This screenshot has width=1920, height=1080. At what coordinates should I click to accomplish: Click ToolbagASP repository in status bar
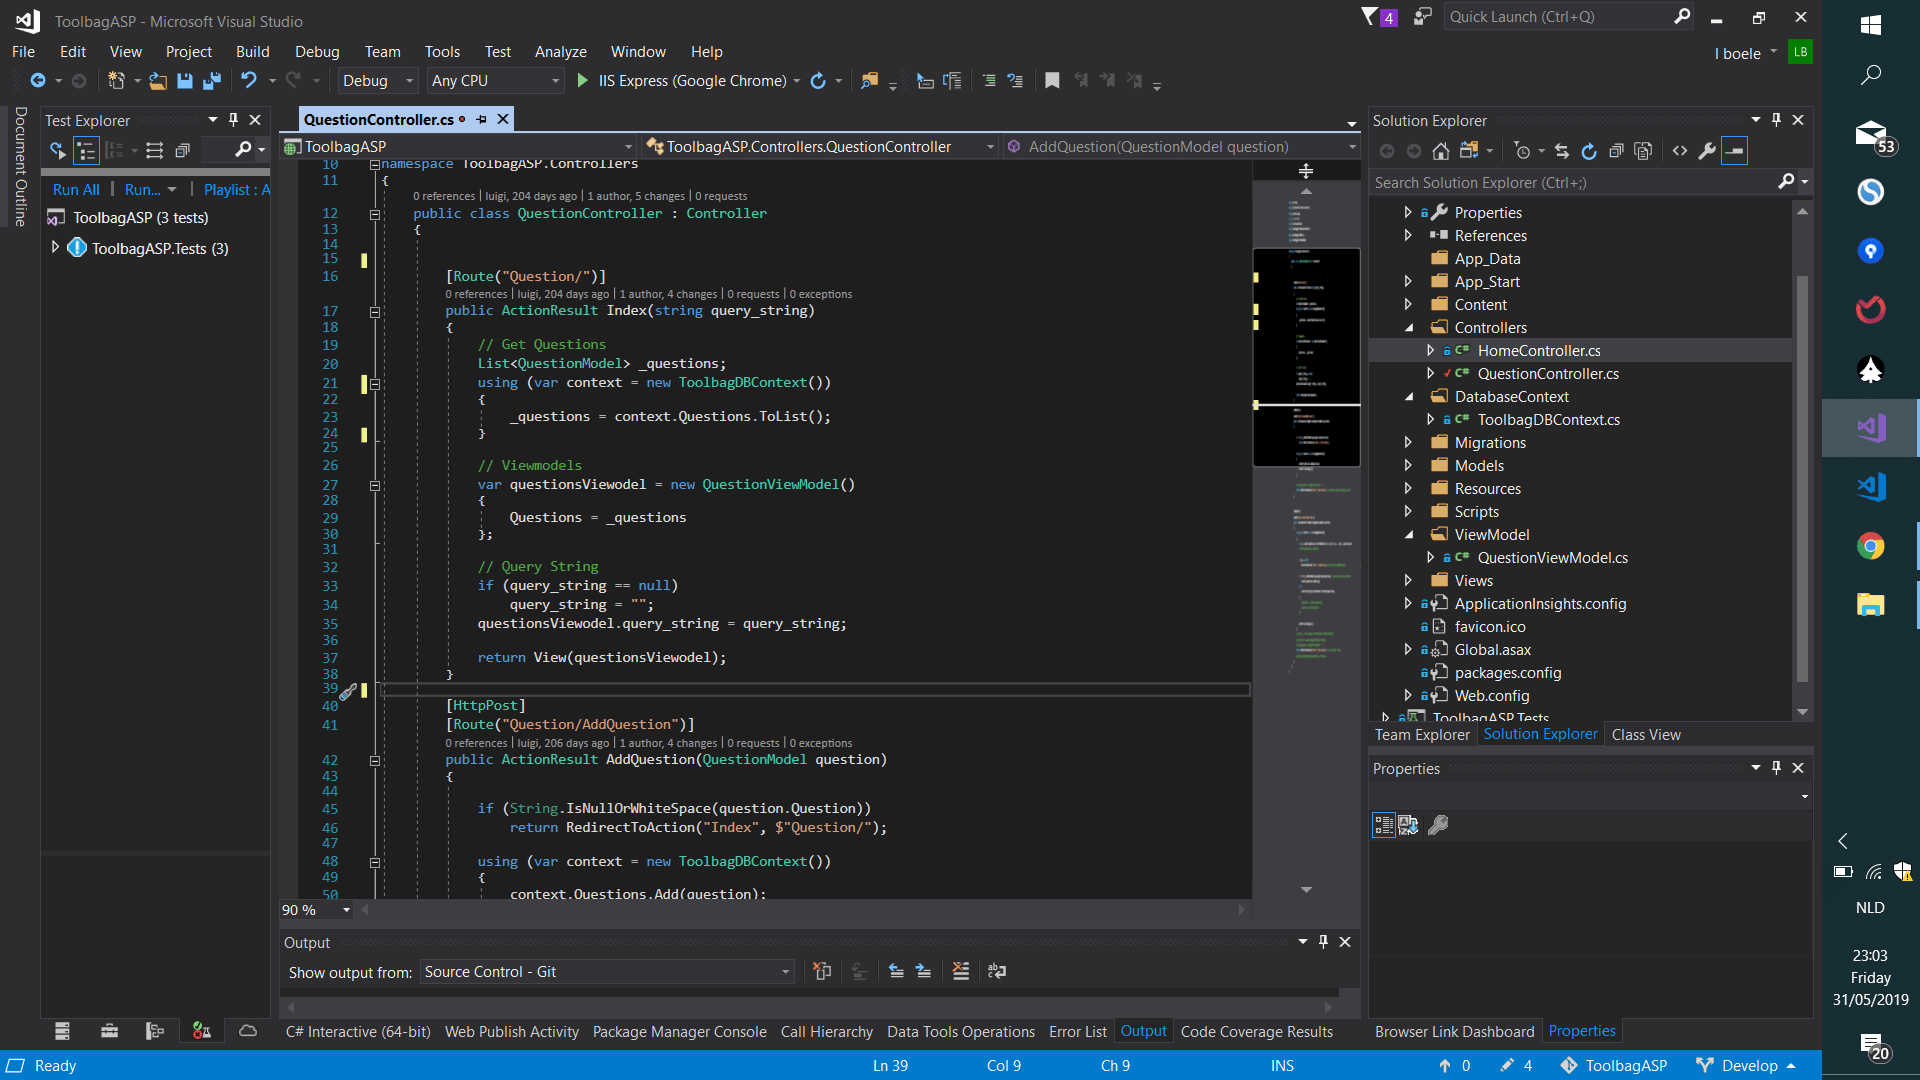click(1614, 1066)
